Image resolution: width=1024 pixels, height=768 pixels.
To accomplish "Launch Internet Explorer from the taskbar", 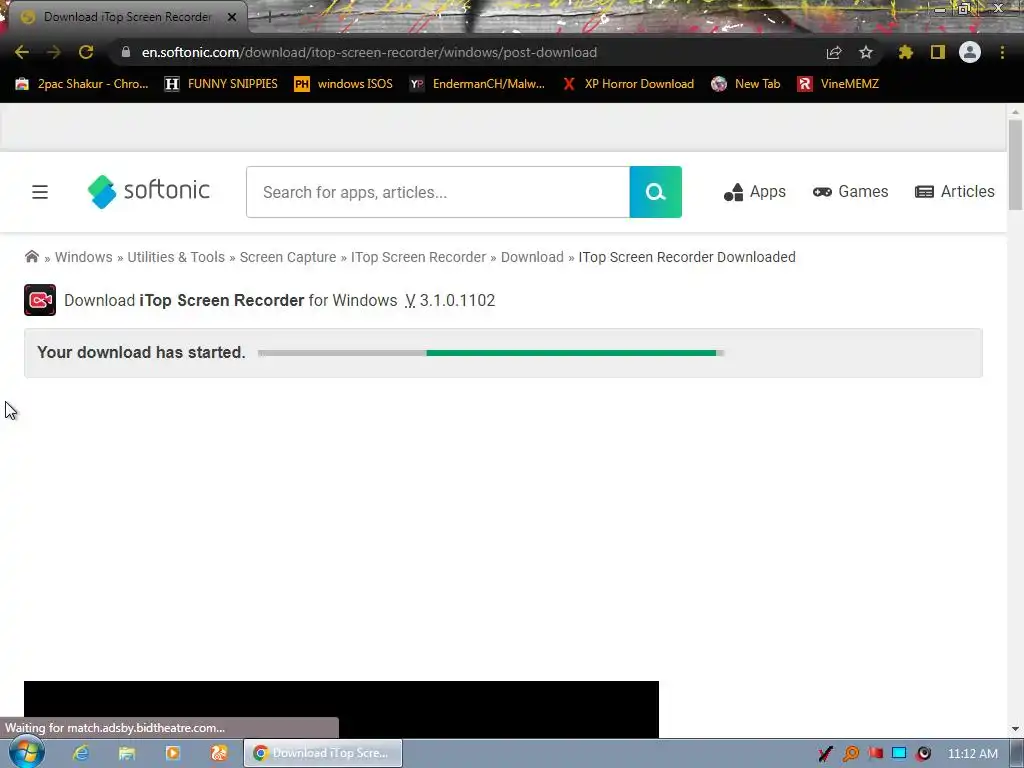I will coord(81,754).
